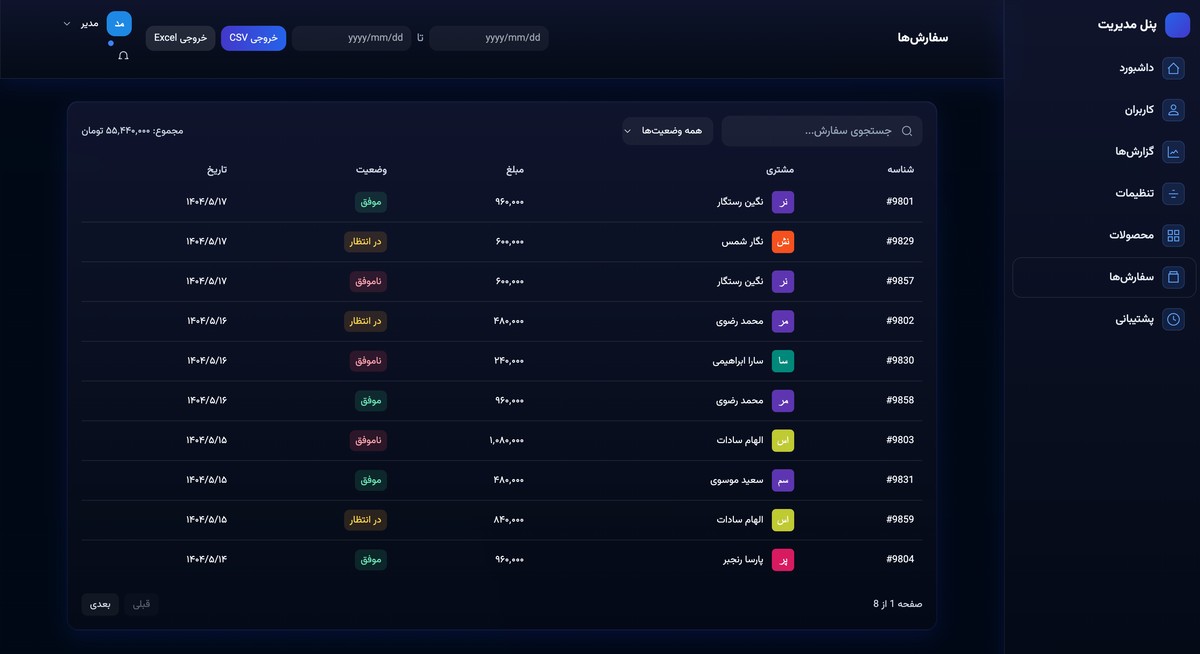The width and height of the screenshot is (1200, 654).
Task: Open گزارش‌ها chart icon in sidebar
Action: coord(1174,152)
